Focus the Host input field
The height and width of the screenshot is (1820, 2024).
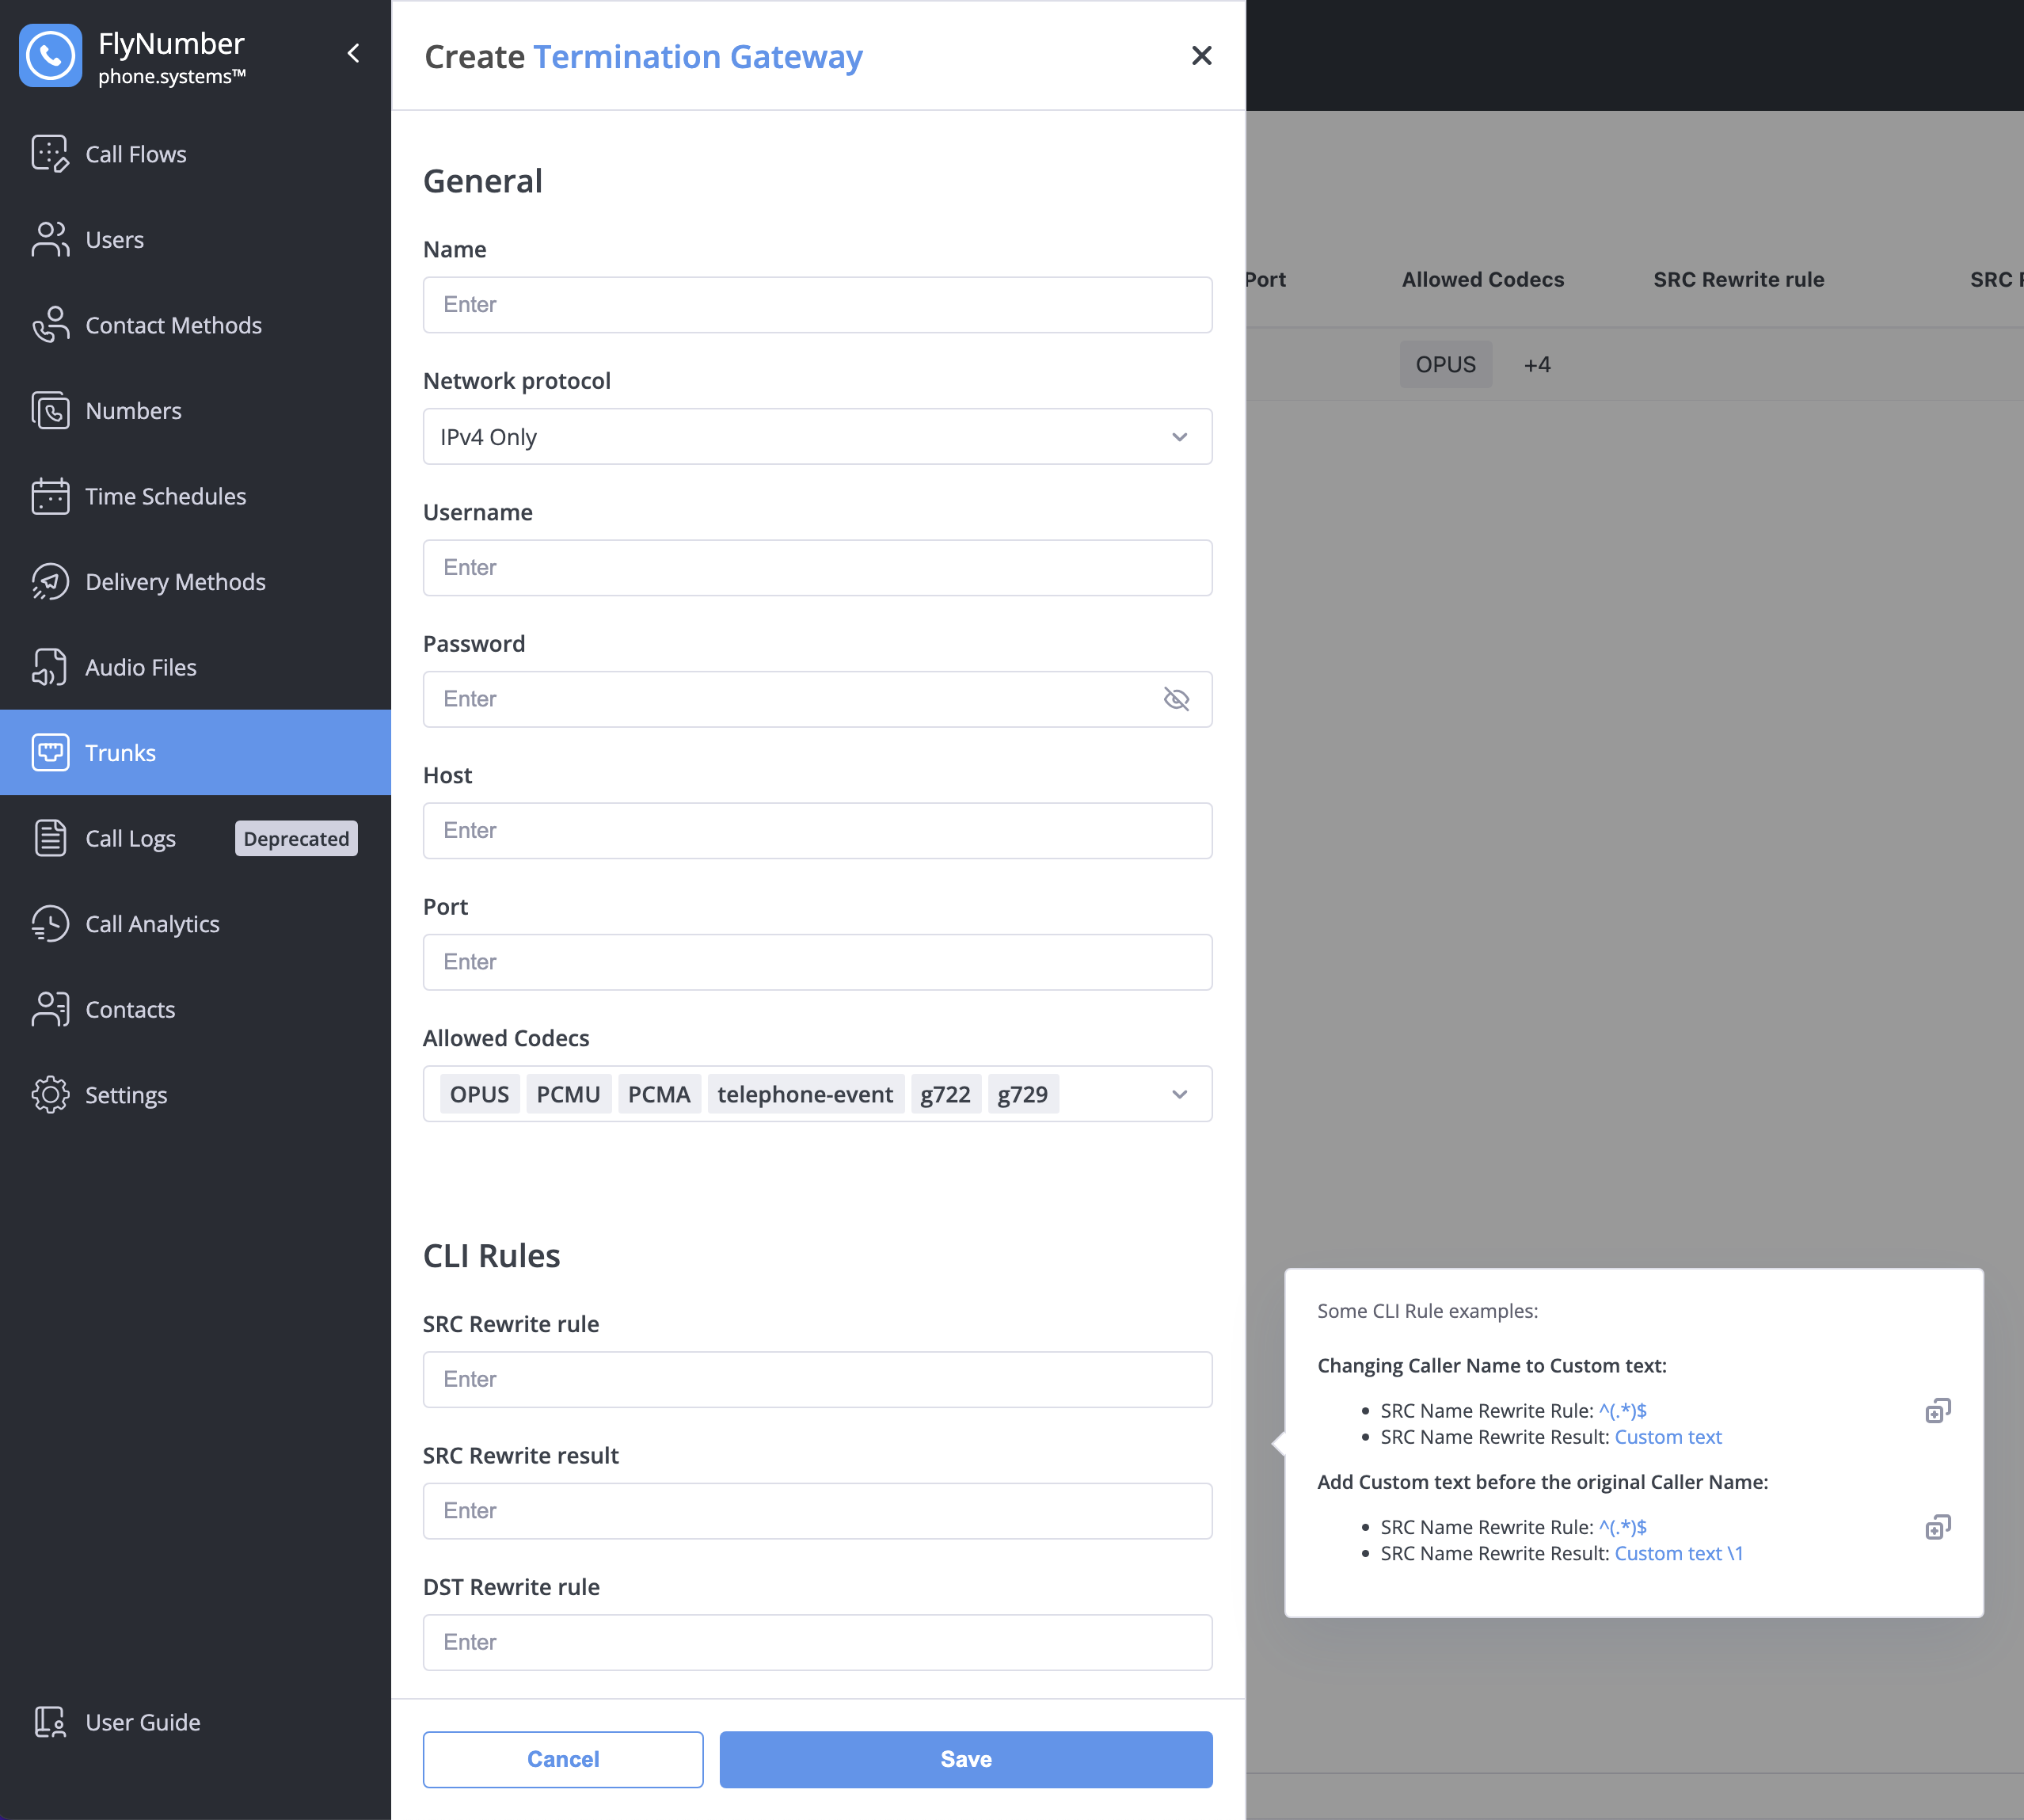817,831
